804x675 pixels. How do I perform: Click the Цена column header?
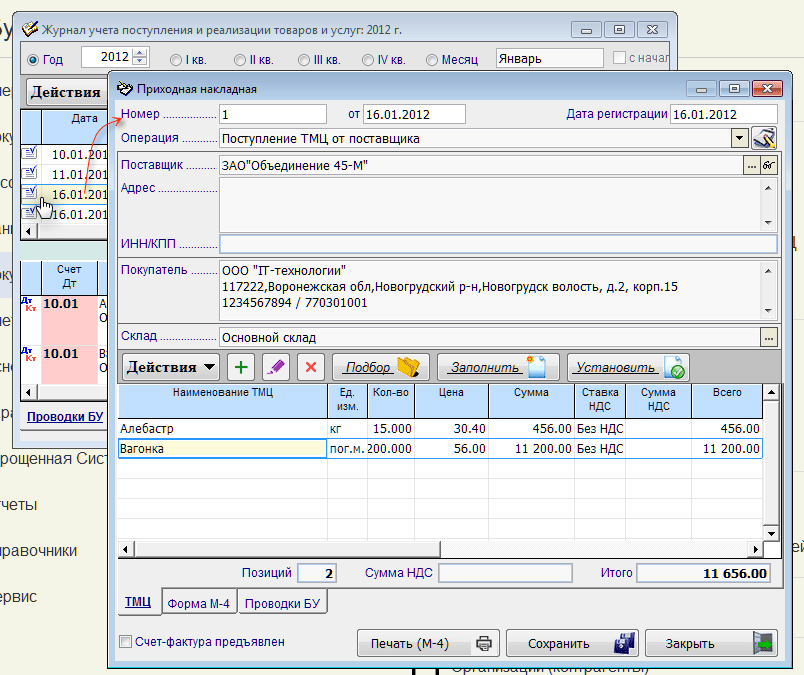pyautogui.click(x=451, y=401)
